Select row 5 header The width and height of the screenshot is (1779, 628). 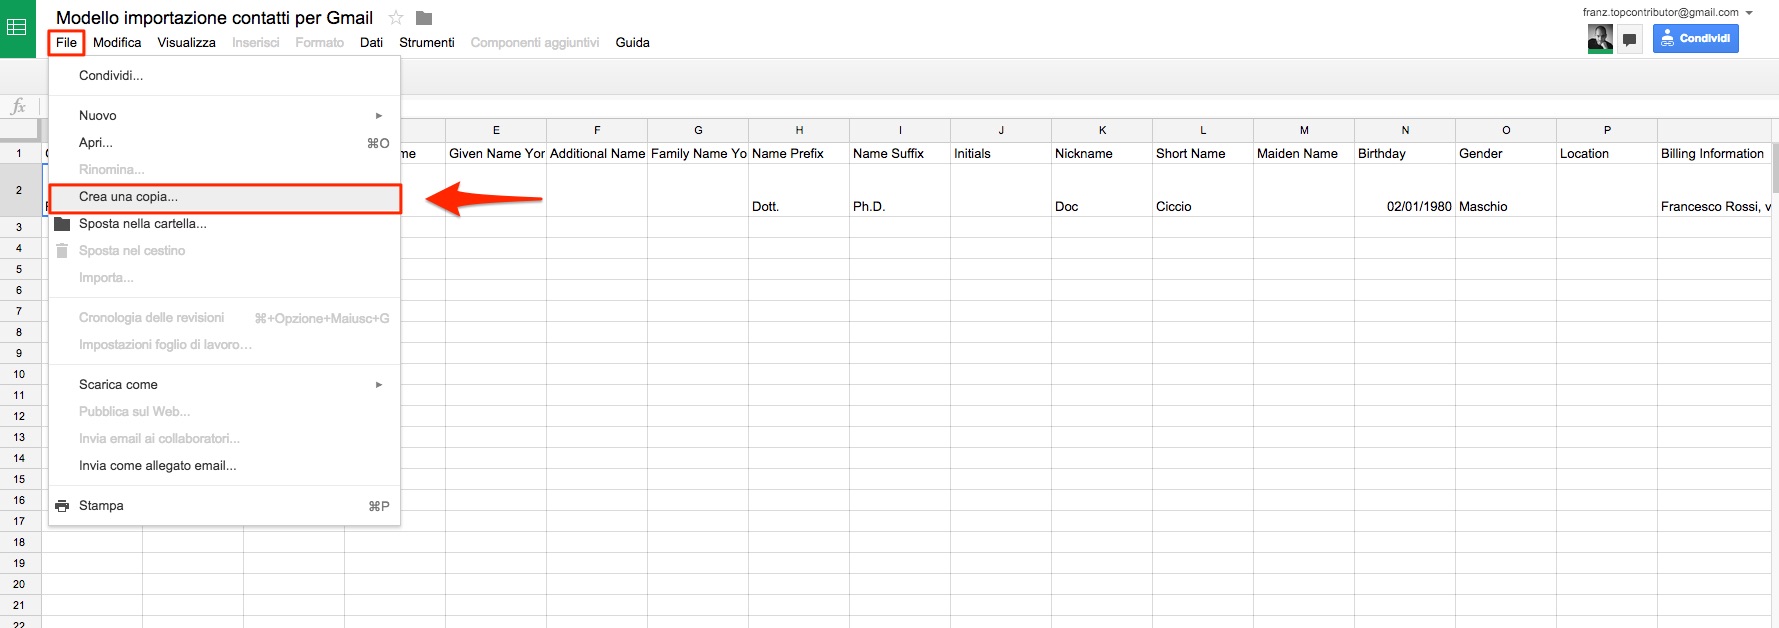19,269
